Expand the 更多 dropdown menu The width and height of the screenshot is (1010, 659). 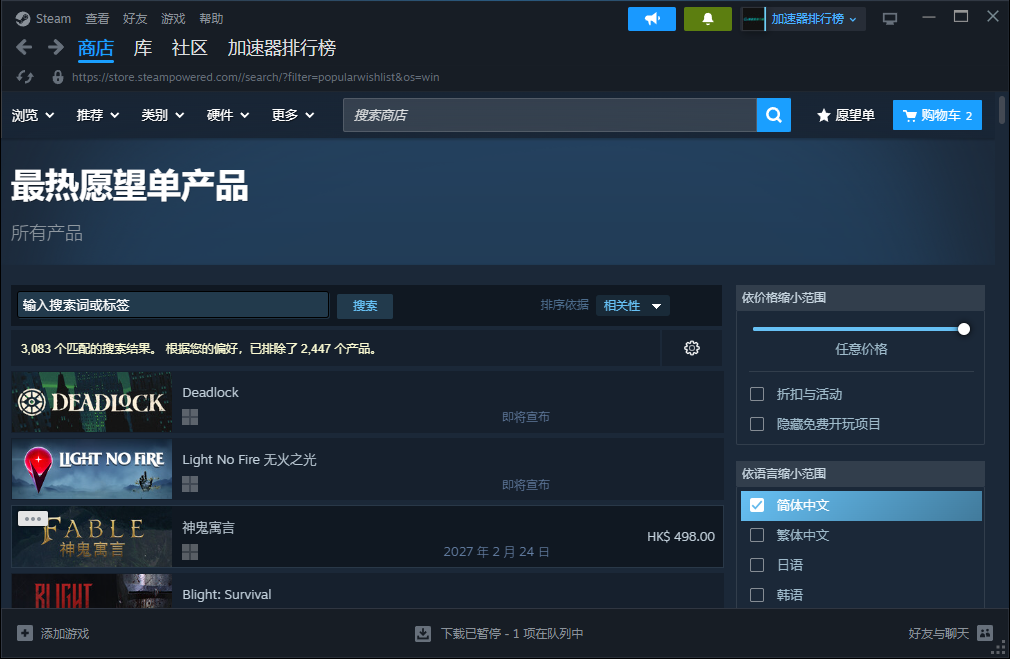click(x=293, y=115)
